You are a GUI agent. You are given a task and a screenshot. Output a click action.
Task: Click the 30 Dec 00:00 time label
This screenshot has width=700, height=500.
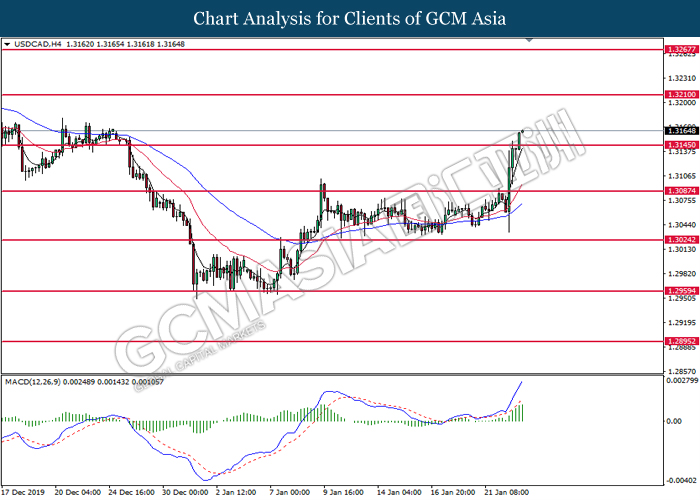coord(185,492)
